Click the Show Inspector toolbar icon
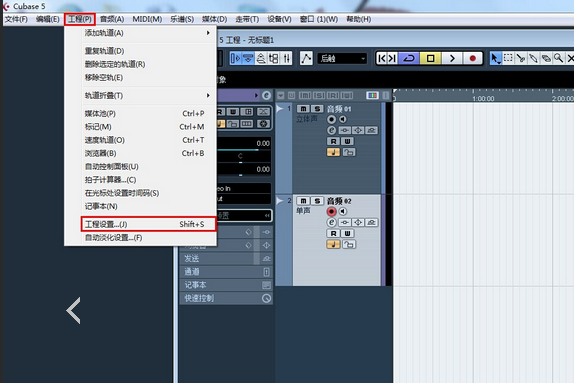The image size is (574, 383). (236, 58)
